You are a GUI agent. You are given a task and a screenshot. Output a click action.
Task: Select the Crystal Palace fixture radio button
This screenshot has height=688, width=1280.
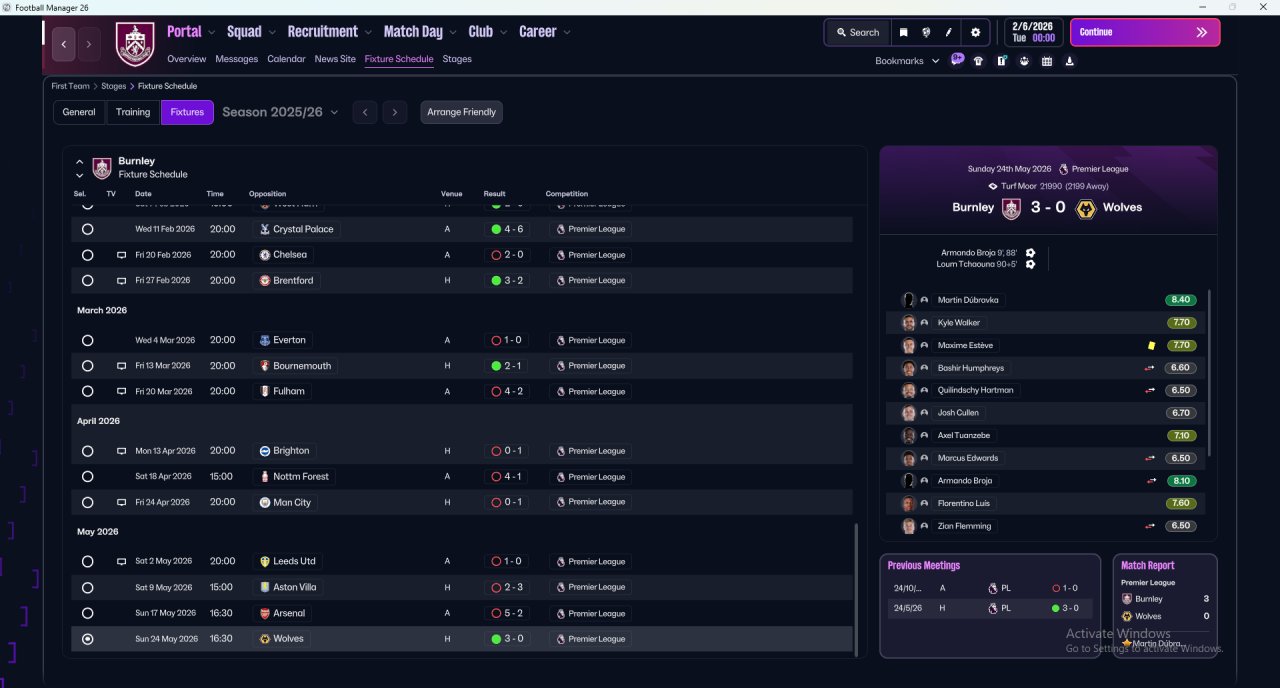tap(88, 229)
